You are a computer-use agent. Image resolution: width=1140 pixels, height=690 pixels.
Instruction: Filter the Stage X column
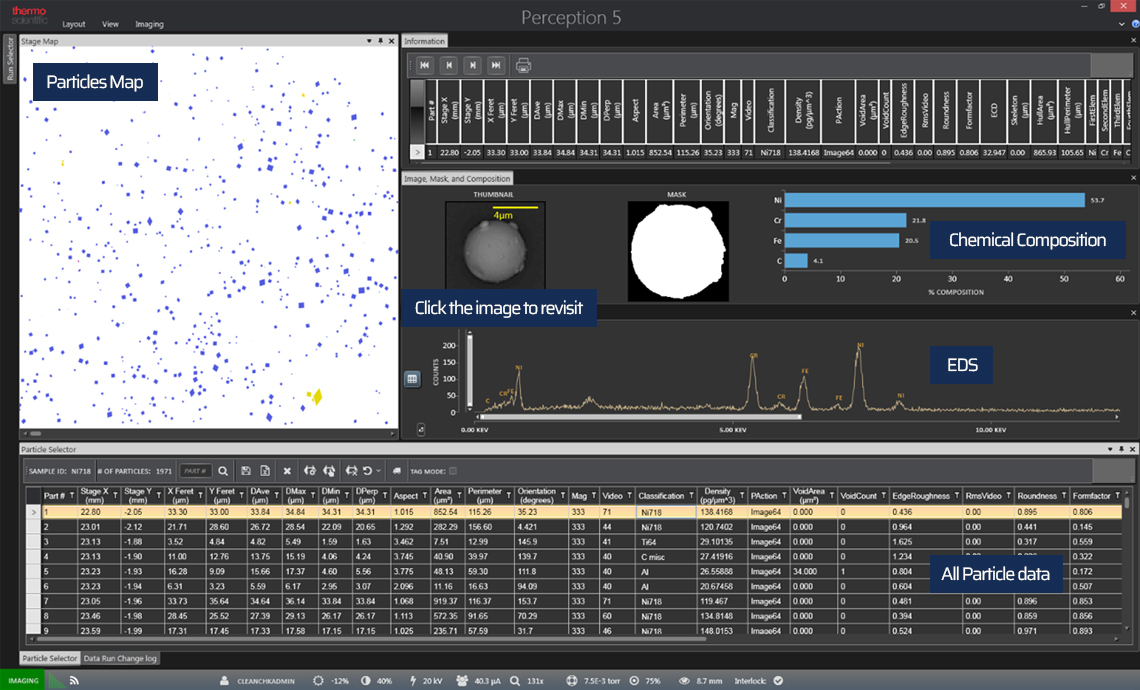tap(116, 495)
